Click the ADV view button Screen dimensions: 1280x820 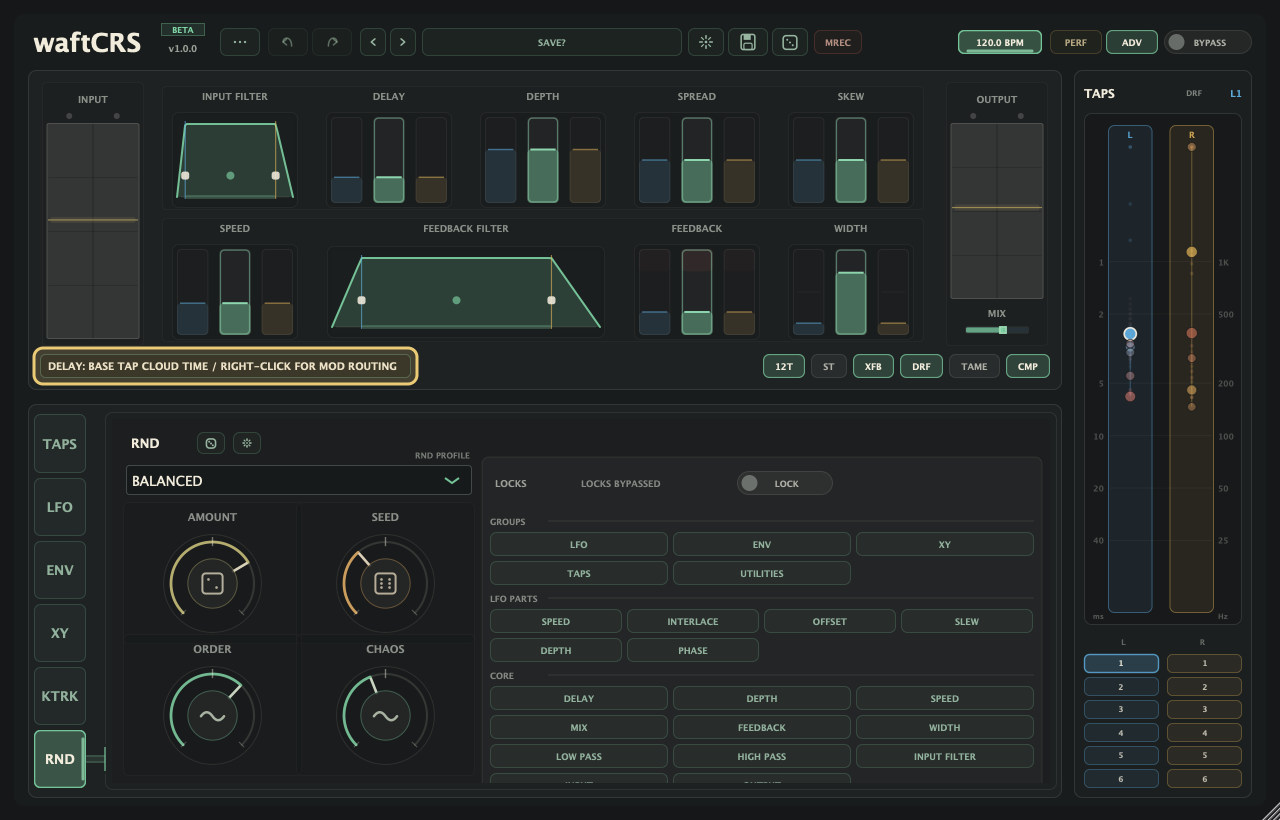1132,42
